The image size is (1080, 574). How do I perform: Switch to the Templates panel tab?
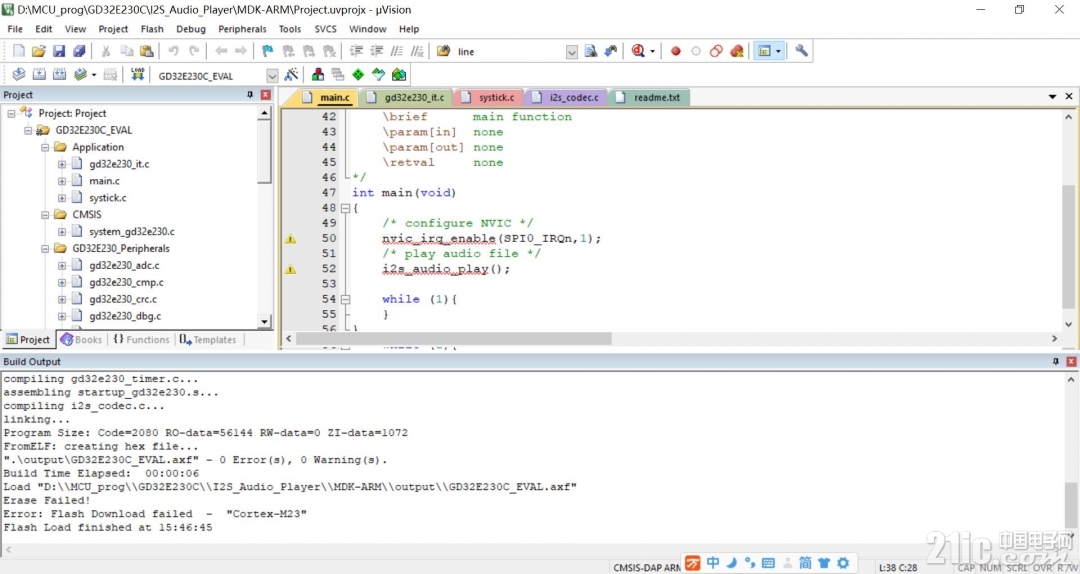(207, 340)
